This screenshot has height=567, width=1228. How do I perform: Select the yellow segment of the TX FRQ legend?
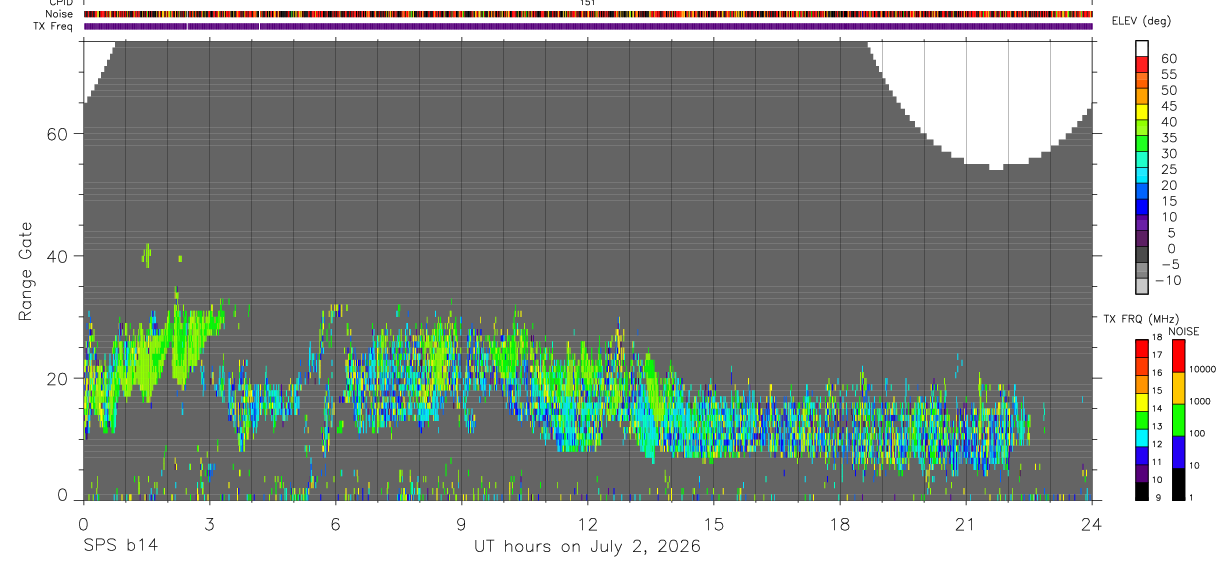point(1141,402)
